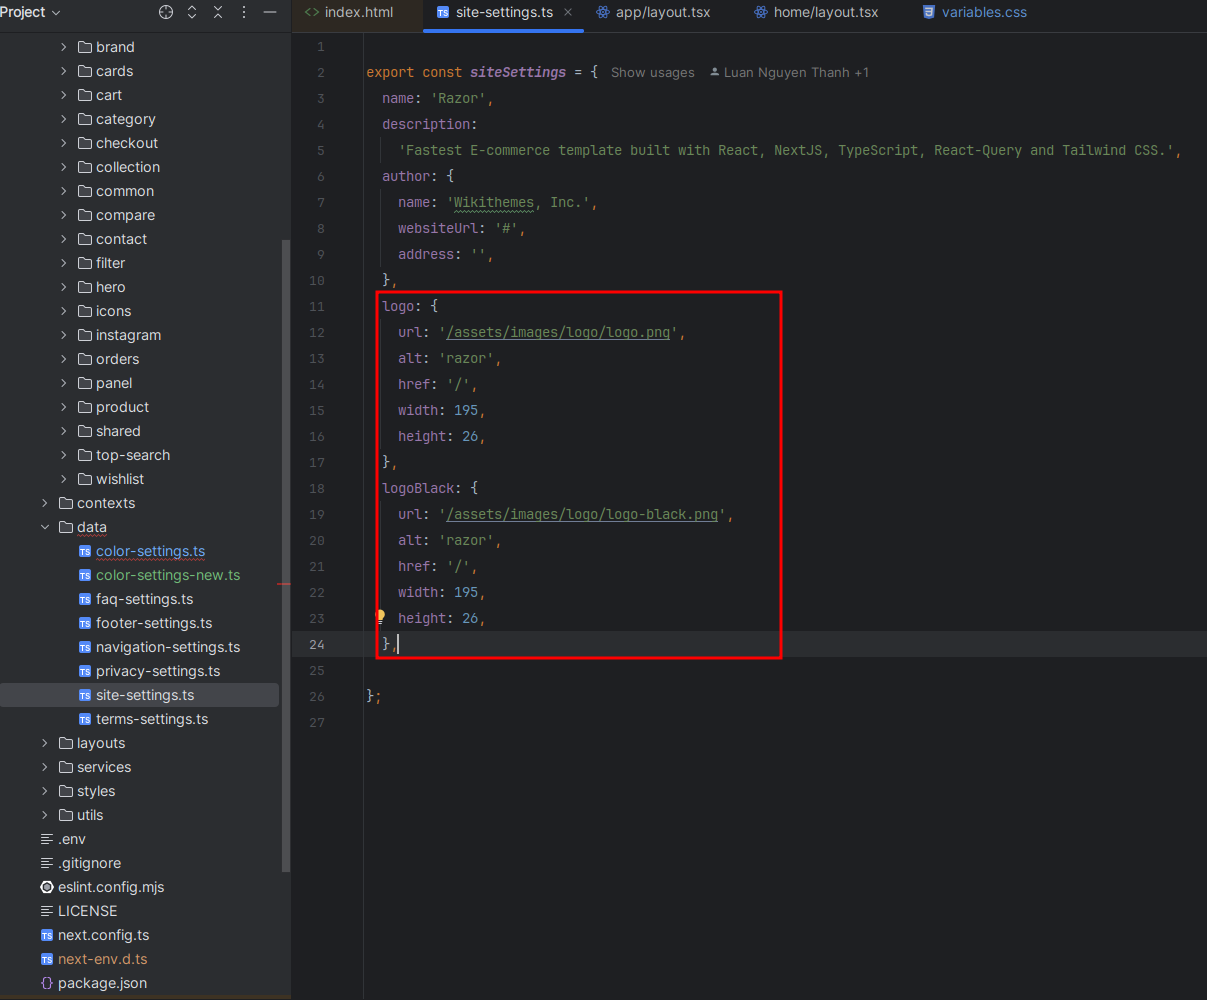Open the Project panel options kebab menu
This screenshot has width=1207, height=1000.
point(244,12)
